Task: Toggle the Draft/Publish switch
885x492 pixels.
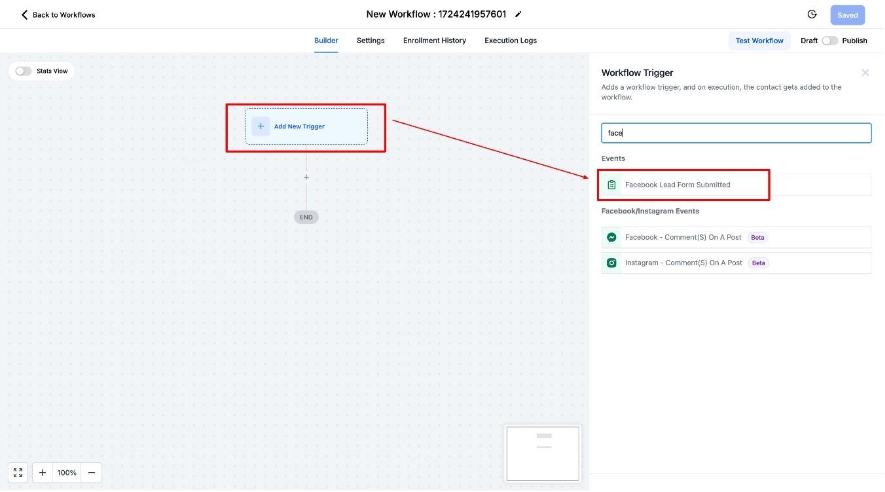Action: tap(829, 41)
